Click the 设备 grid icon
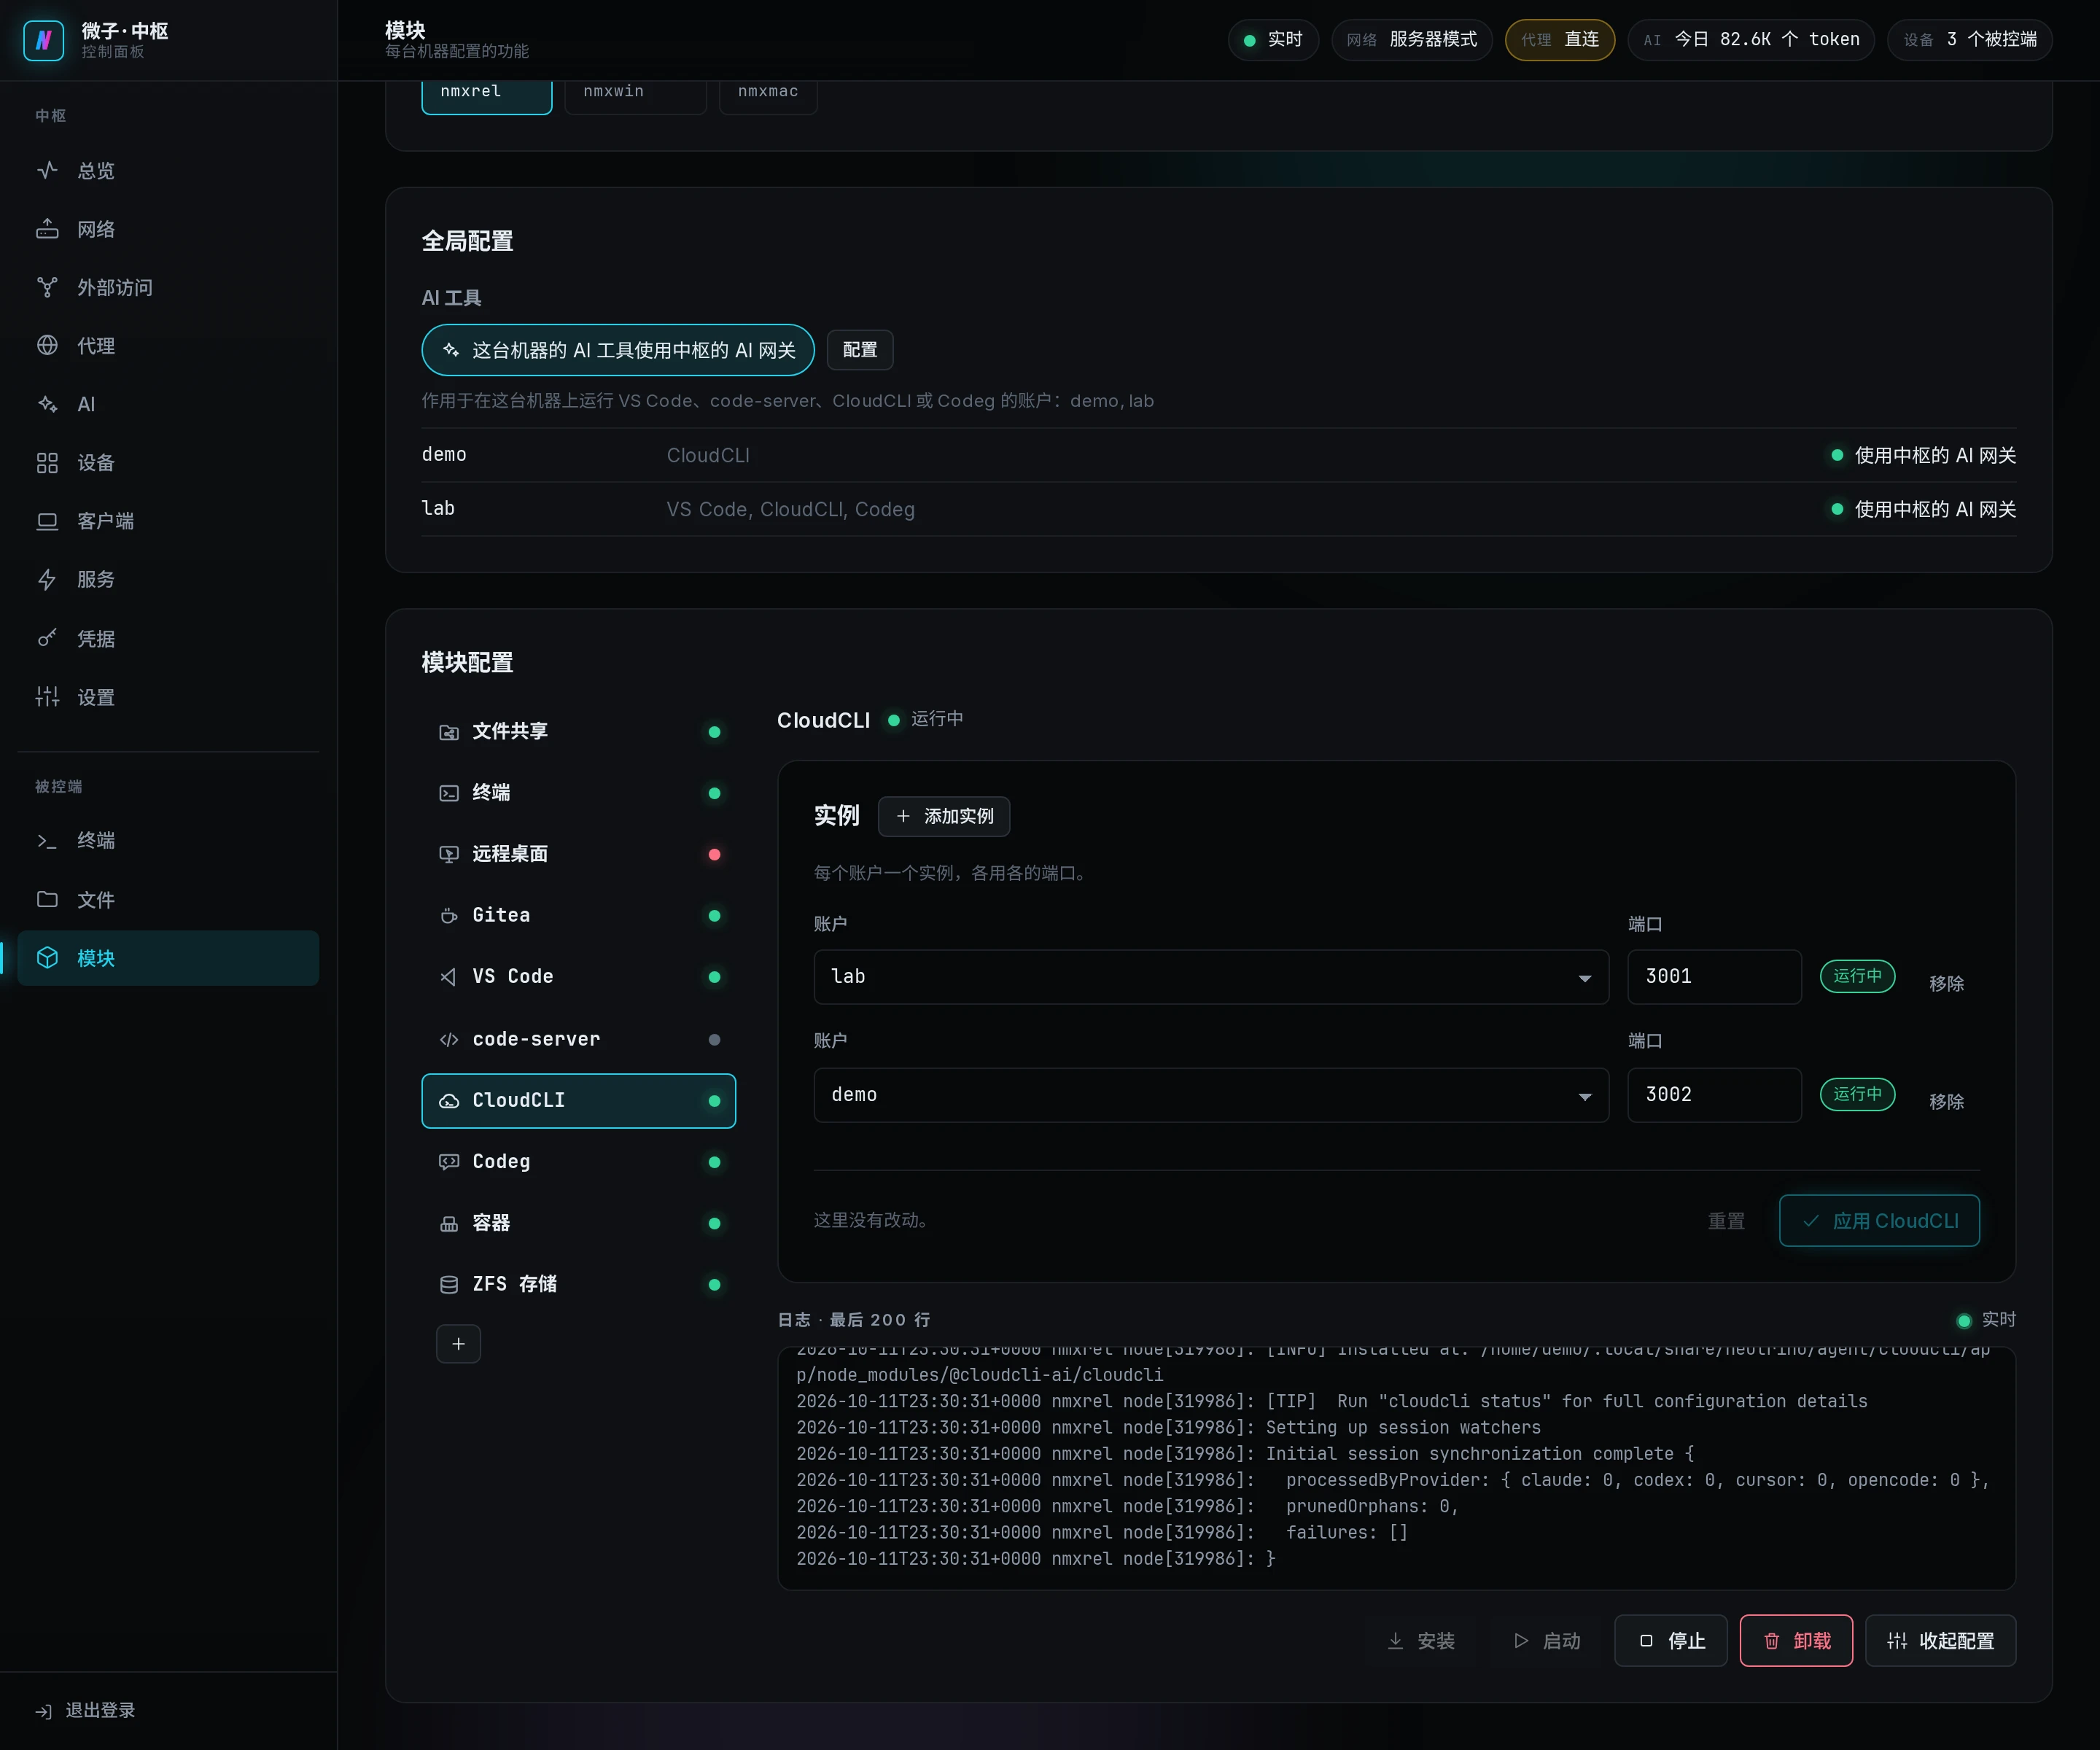 (47, 462)
